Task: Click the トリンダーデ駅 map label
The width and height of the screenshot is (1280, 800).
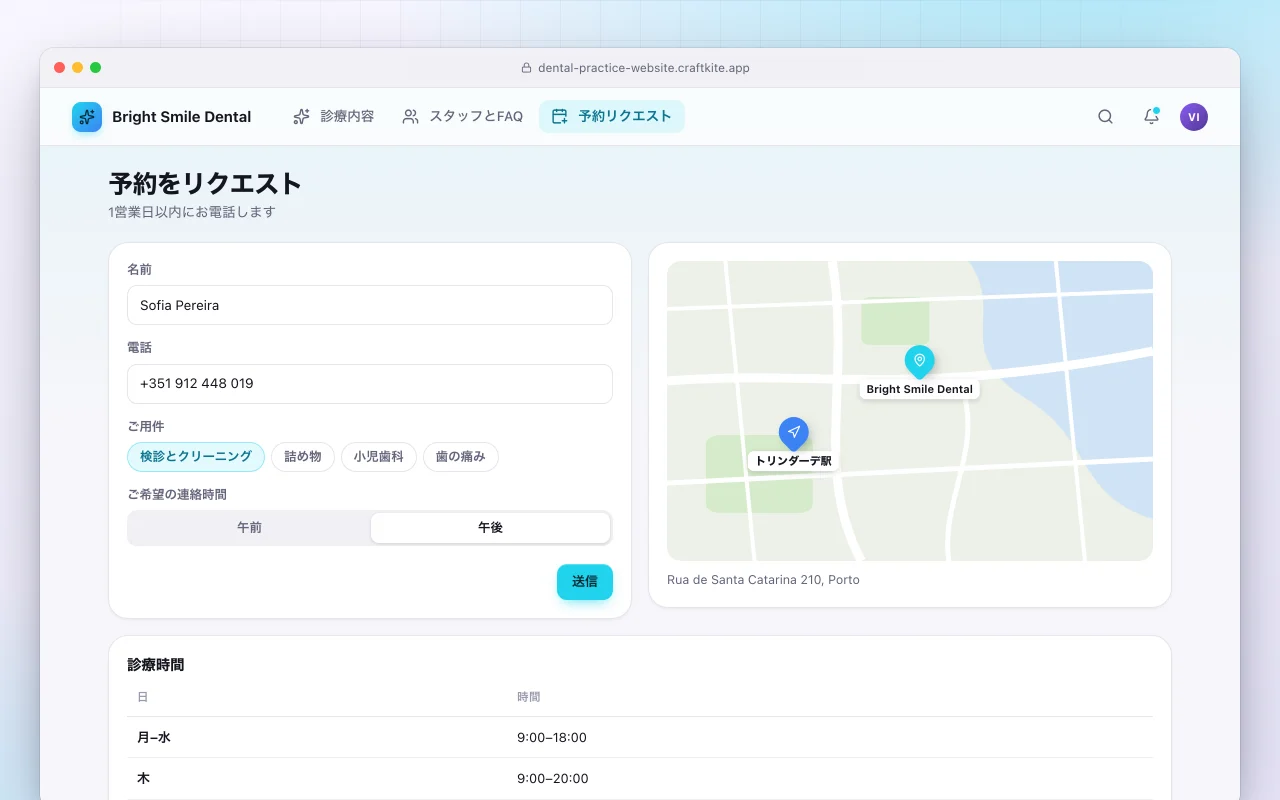Action: (794, 462)
